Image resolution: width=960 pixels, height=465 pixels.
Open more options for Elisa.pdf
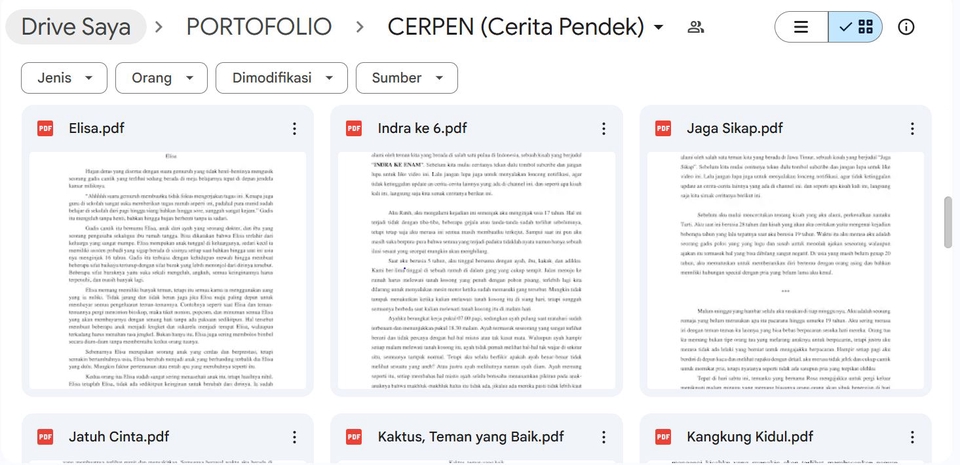[294, 129]
